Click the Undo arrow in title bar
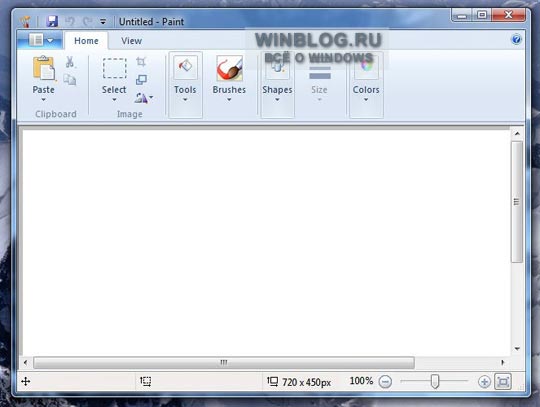 70,22
